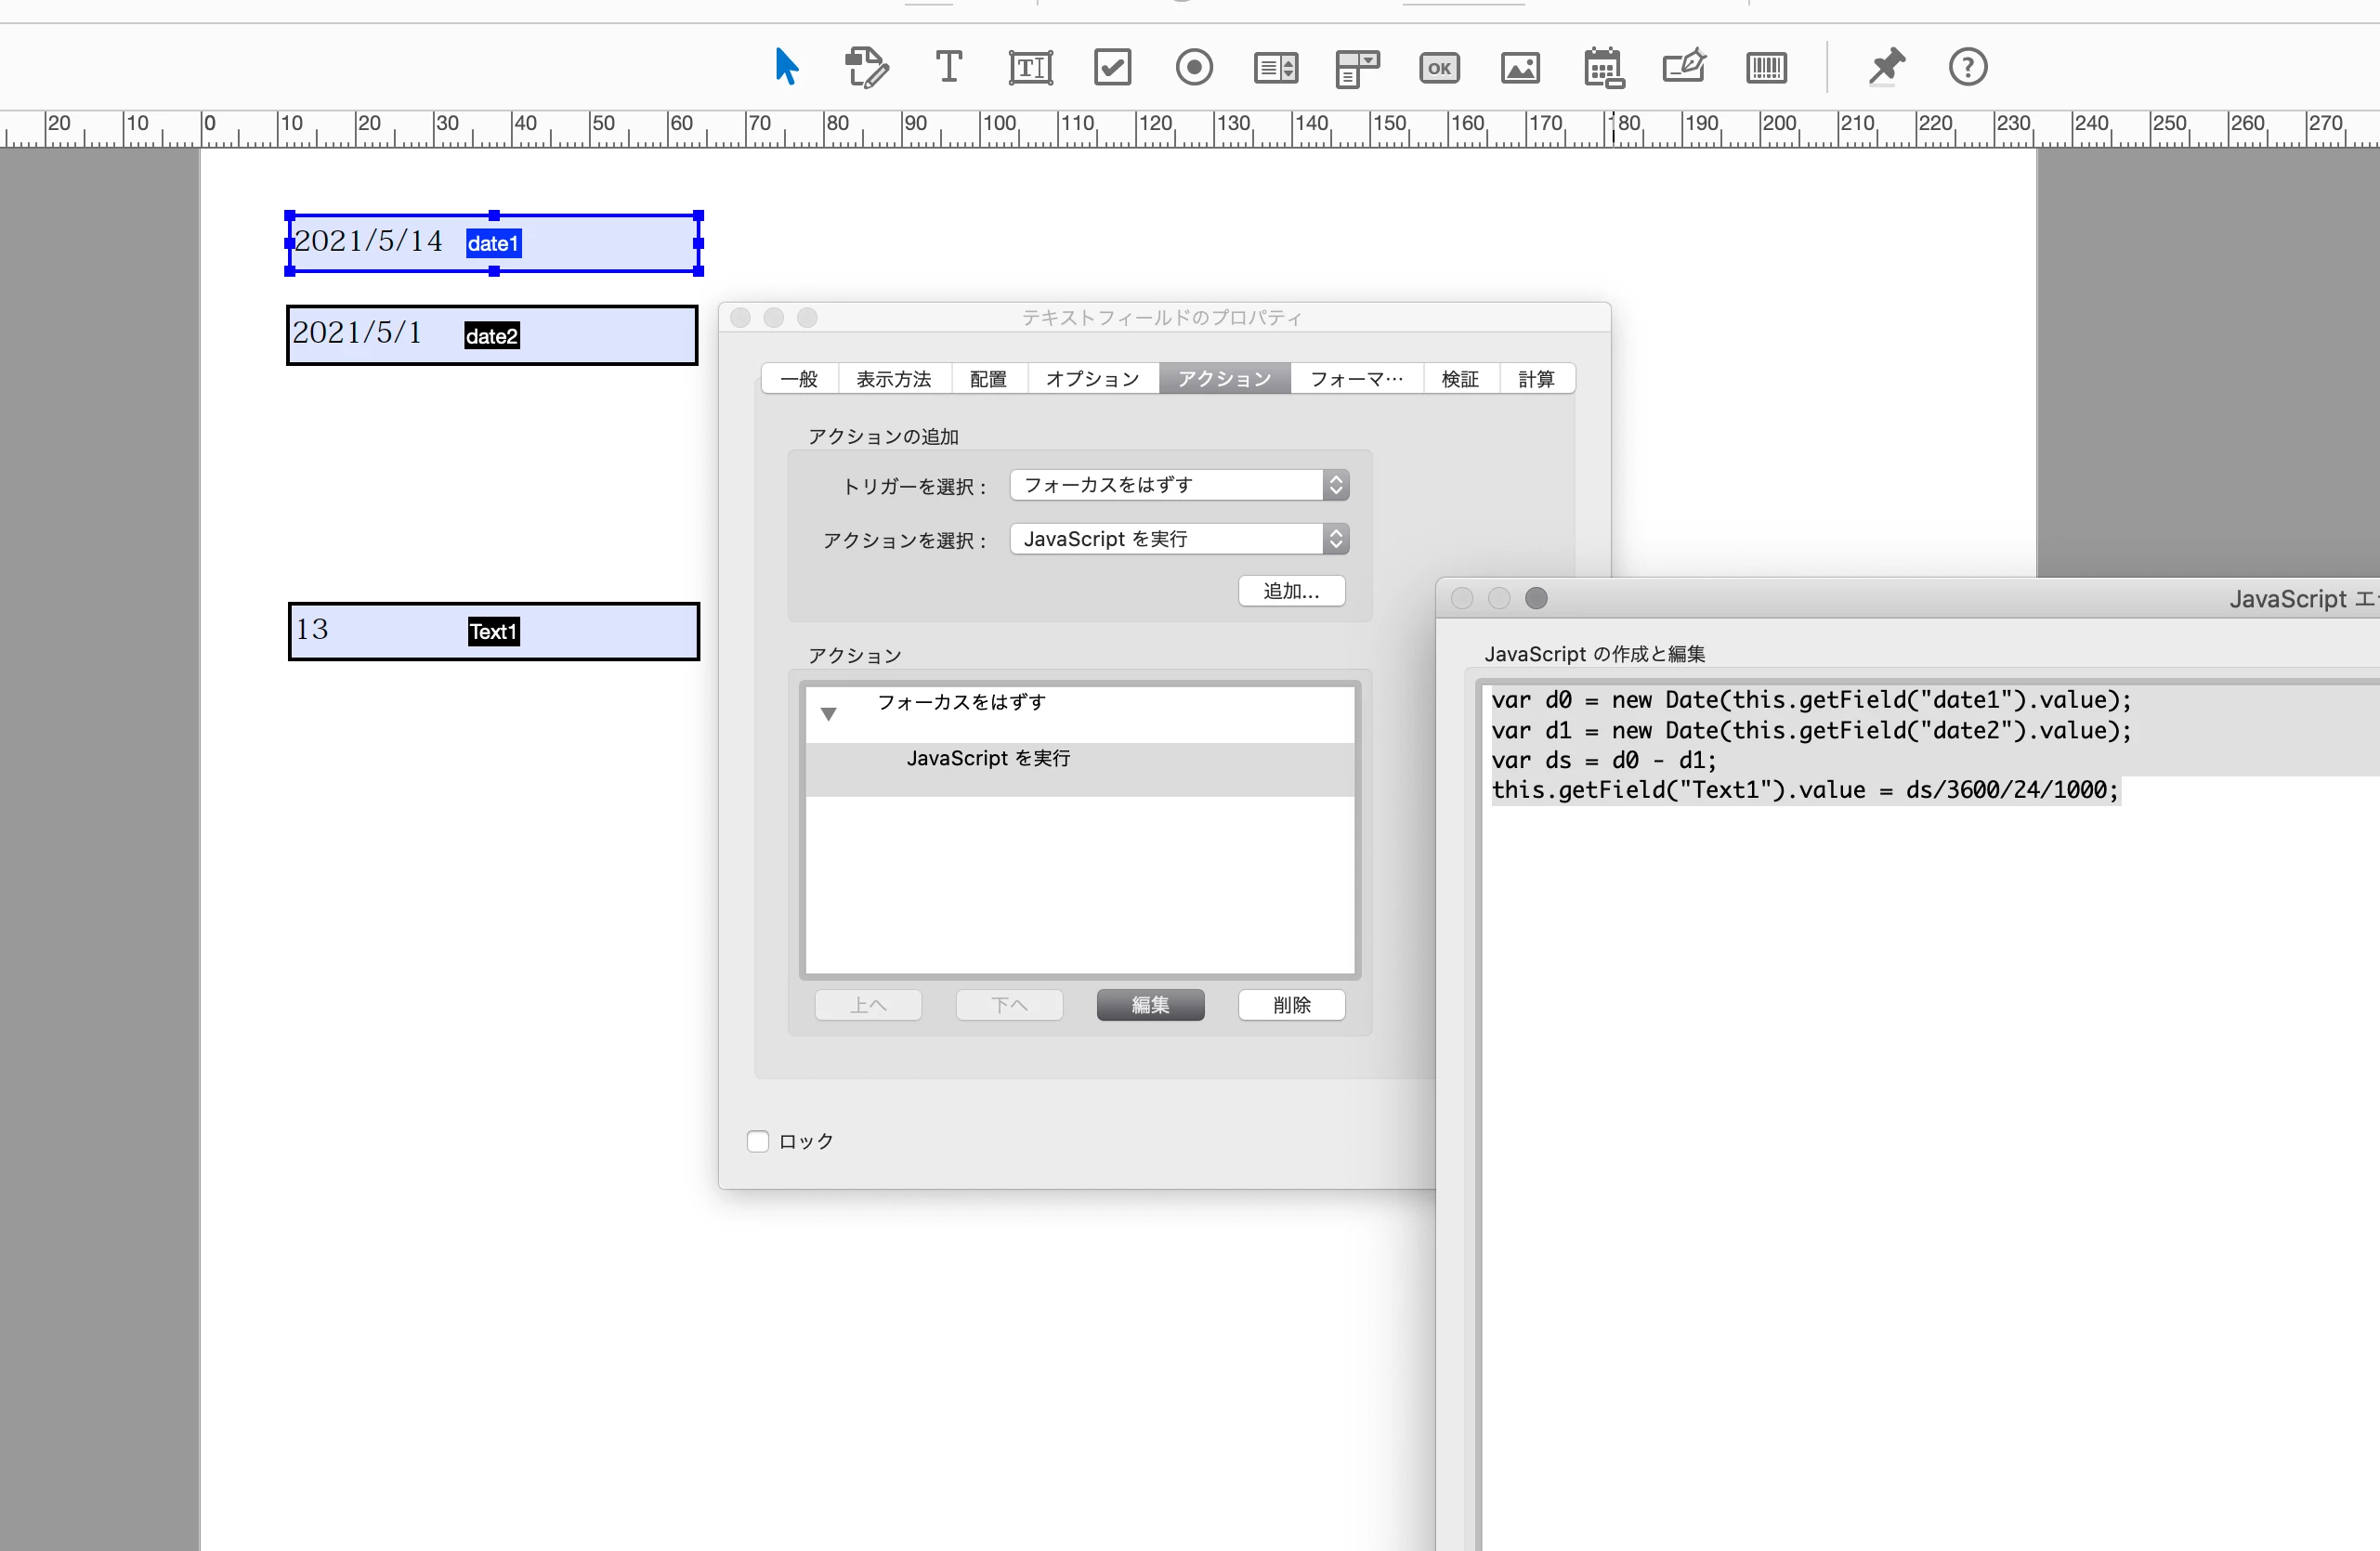This screenshot has height=1551, width=2380.
Task: Choose the radio button field tool
Action: pos(1193,67)
